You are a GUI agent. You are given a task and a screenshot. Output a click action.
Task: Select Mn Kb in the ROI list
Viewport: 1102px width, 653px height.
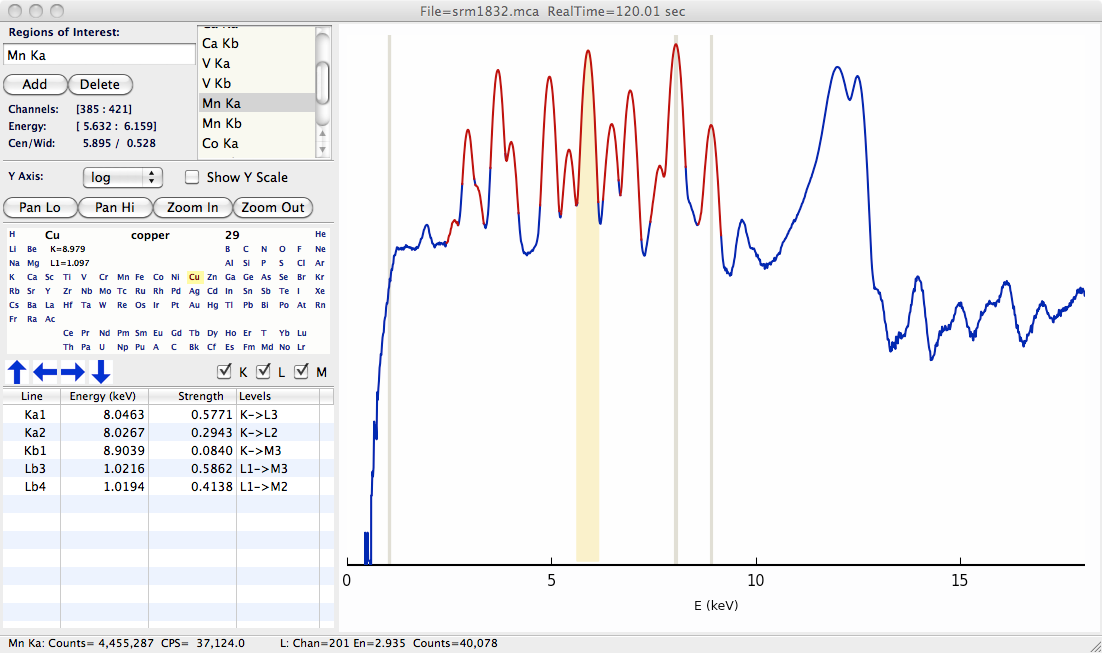point(221,123)
